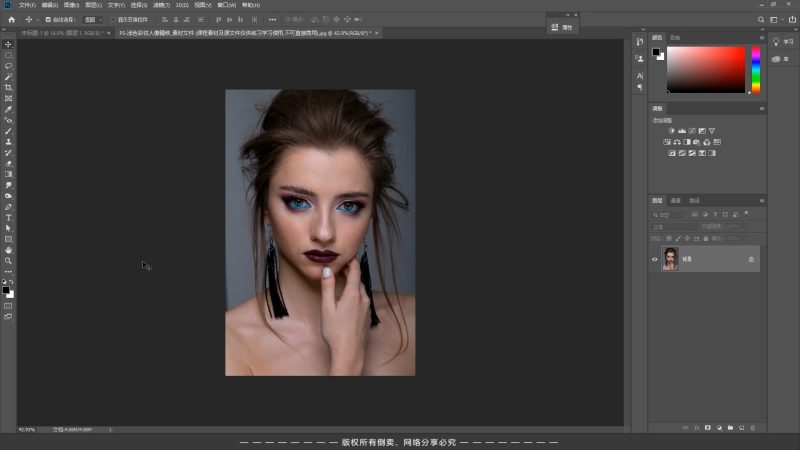Hide the Background layer with eye icon
The height and width of the screenshot is (450, 800).
point(656,259)
